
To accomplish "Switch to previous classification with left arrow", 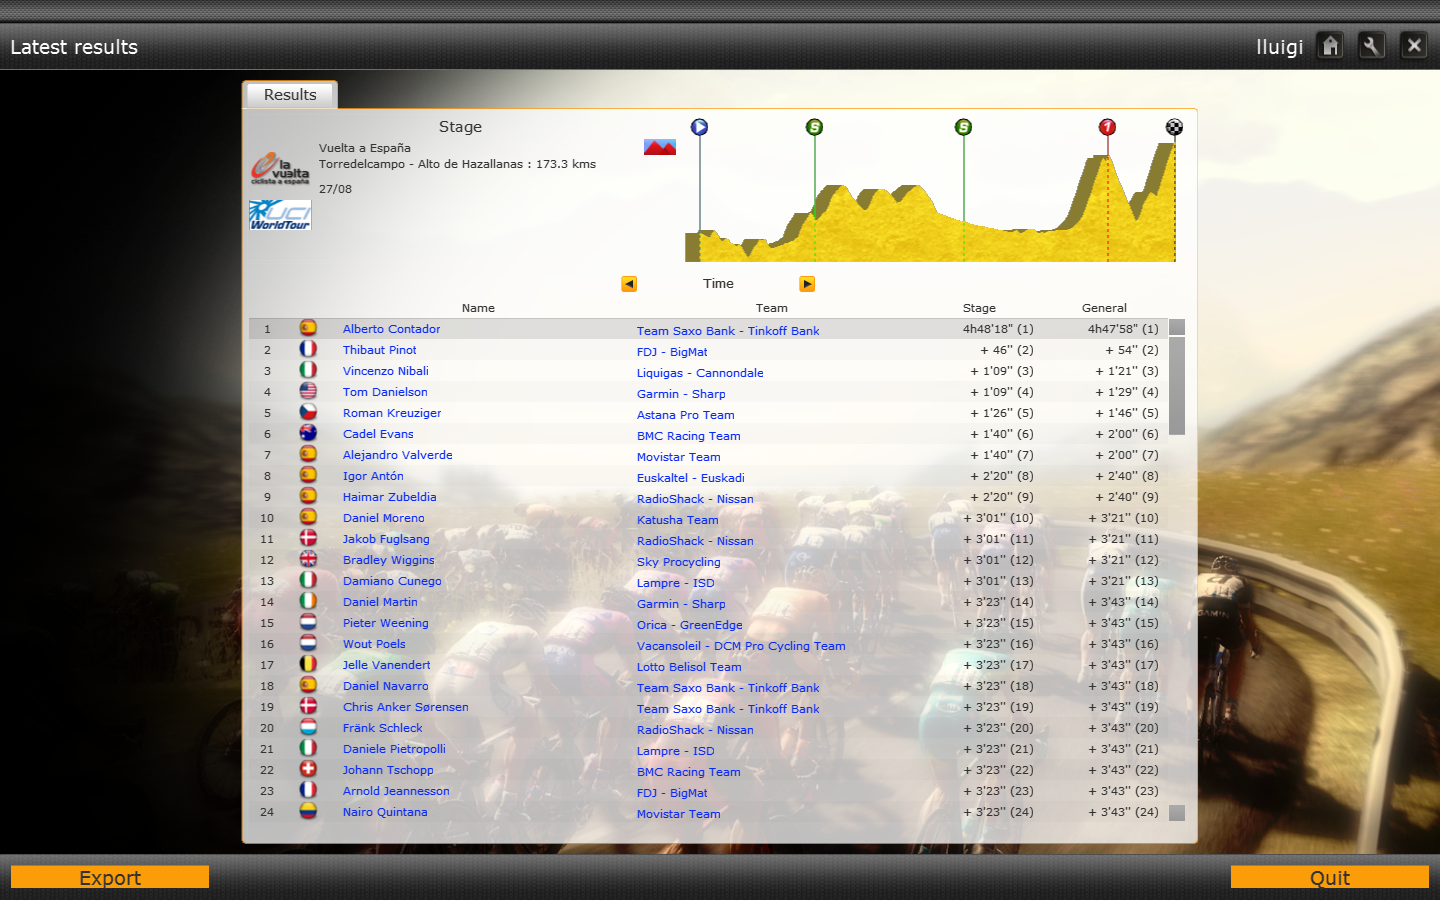I will tap(629, 284).
